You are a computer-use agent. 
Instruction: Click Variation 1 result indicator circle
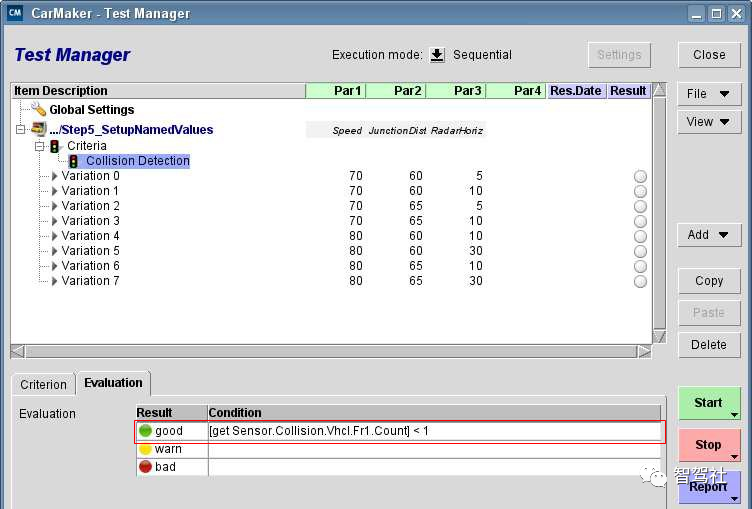pos(640,191)
